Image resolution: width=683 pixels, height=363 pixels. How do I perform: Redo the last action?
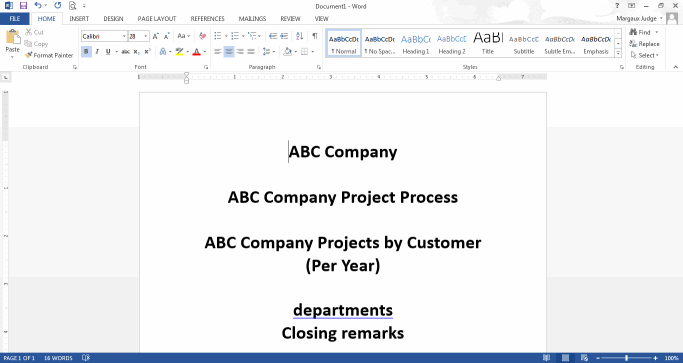[57, 6]
